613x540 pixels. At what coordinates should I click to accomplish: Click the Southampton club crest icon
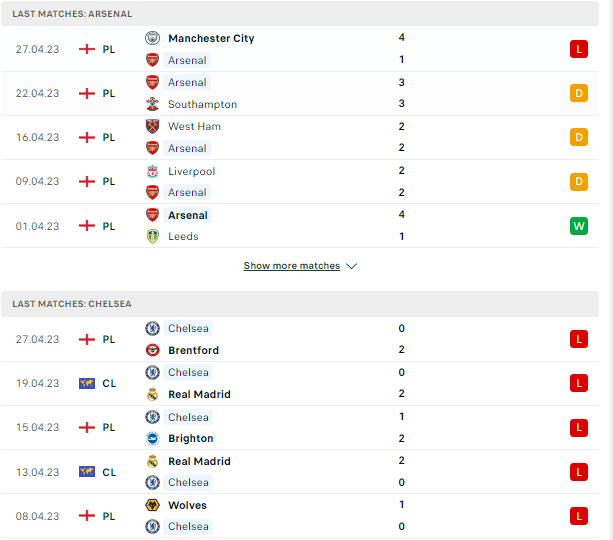point(152,104)
